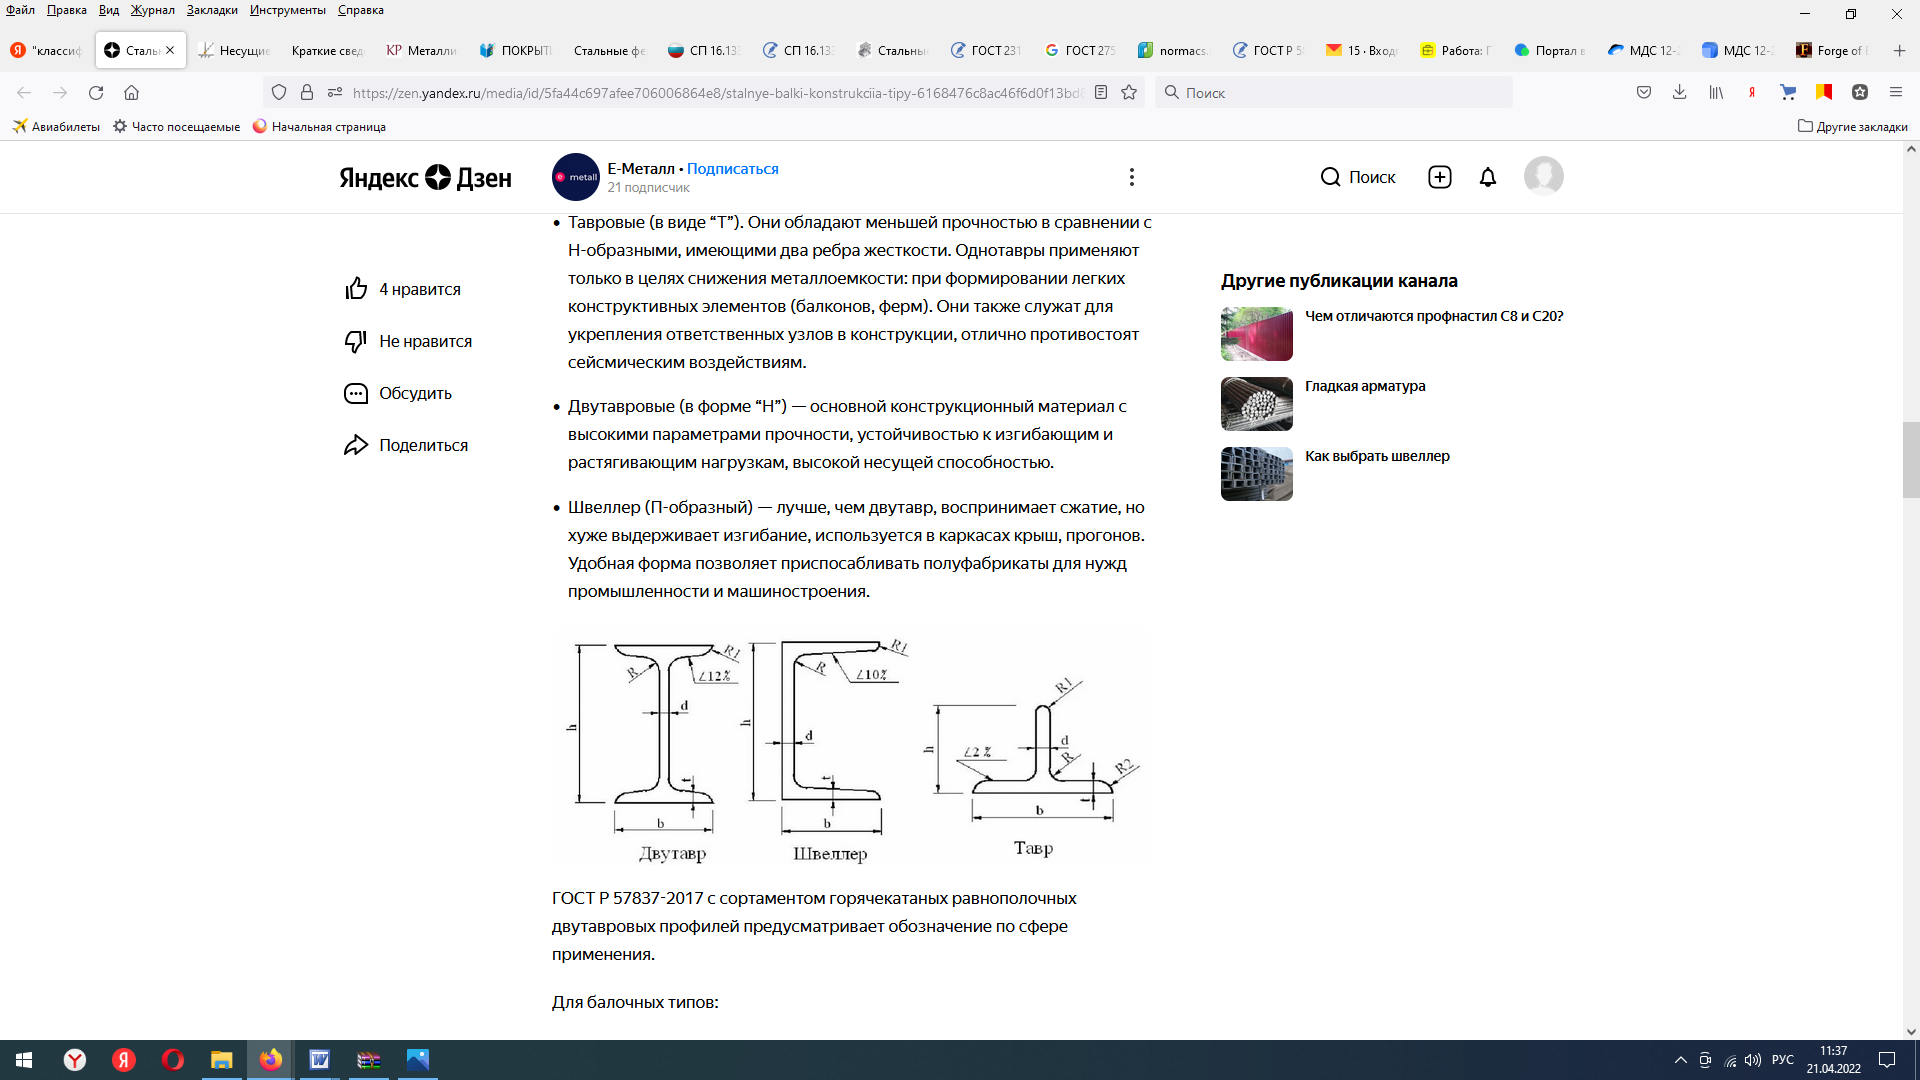Open the Windows notification center
Viewport: 1920px width, 1080px height.
tap(1887, 1060)
